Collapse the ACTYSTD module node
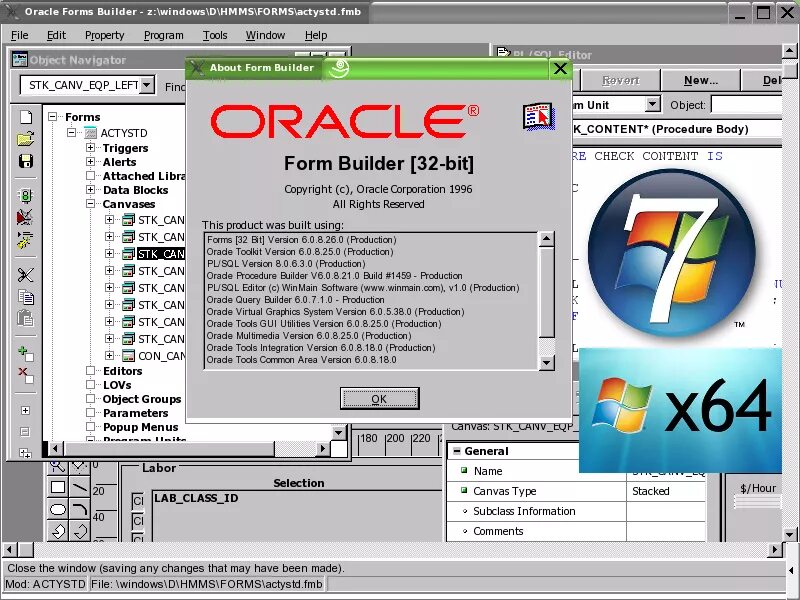800x600 pixels. coord(72,133)
